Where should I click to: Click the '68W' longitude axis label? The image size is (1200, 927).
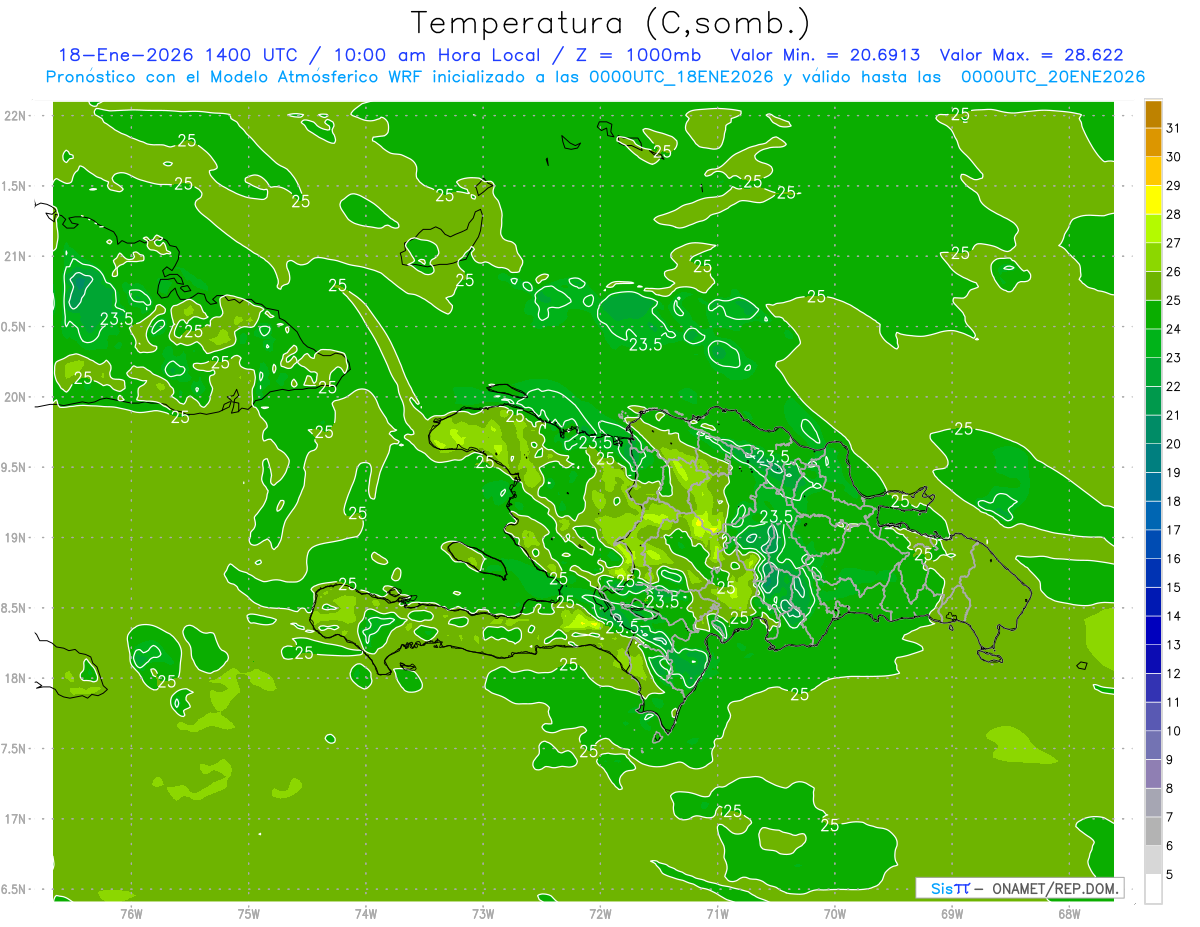1069,913
